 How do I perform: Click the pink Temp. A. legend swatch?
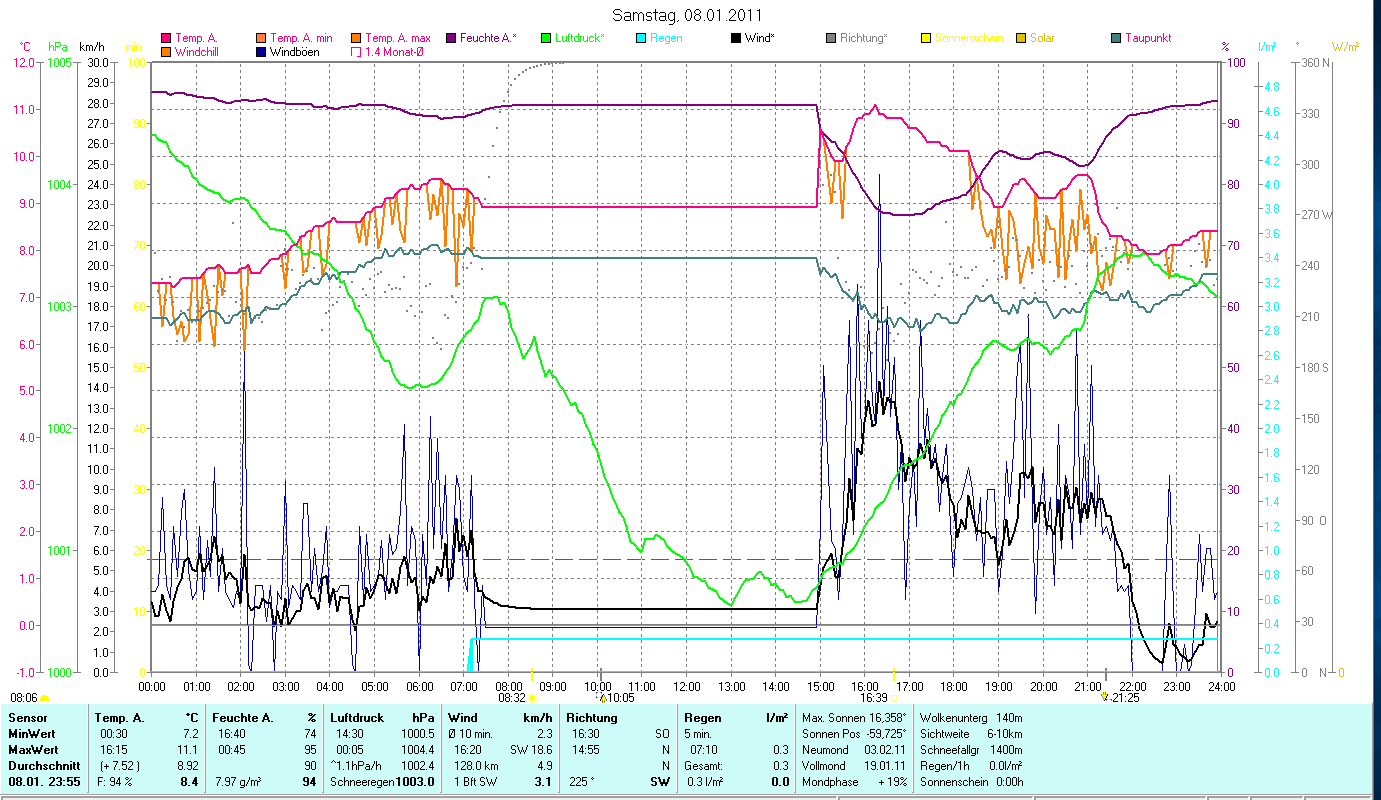(166, 38)
